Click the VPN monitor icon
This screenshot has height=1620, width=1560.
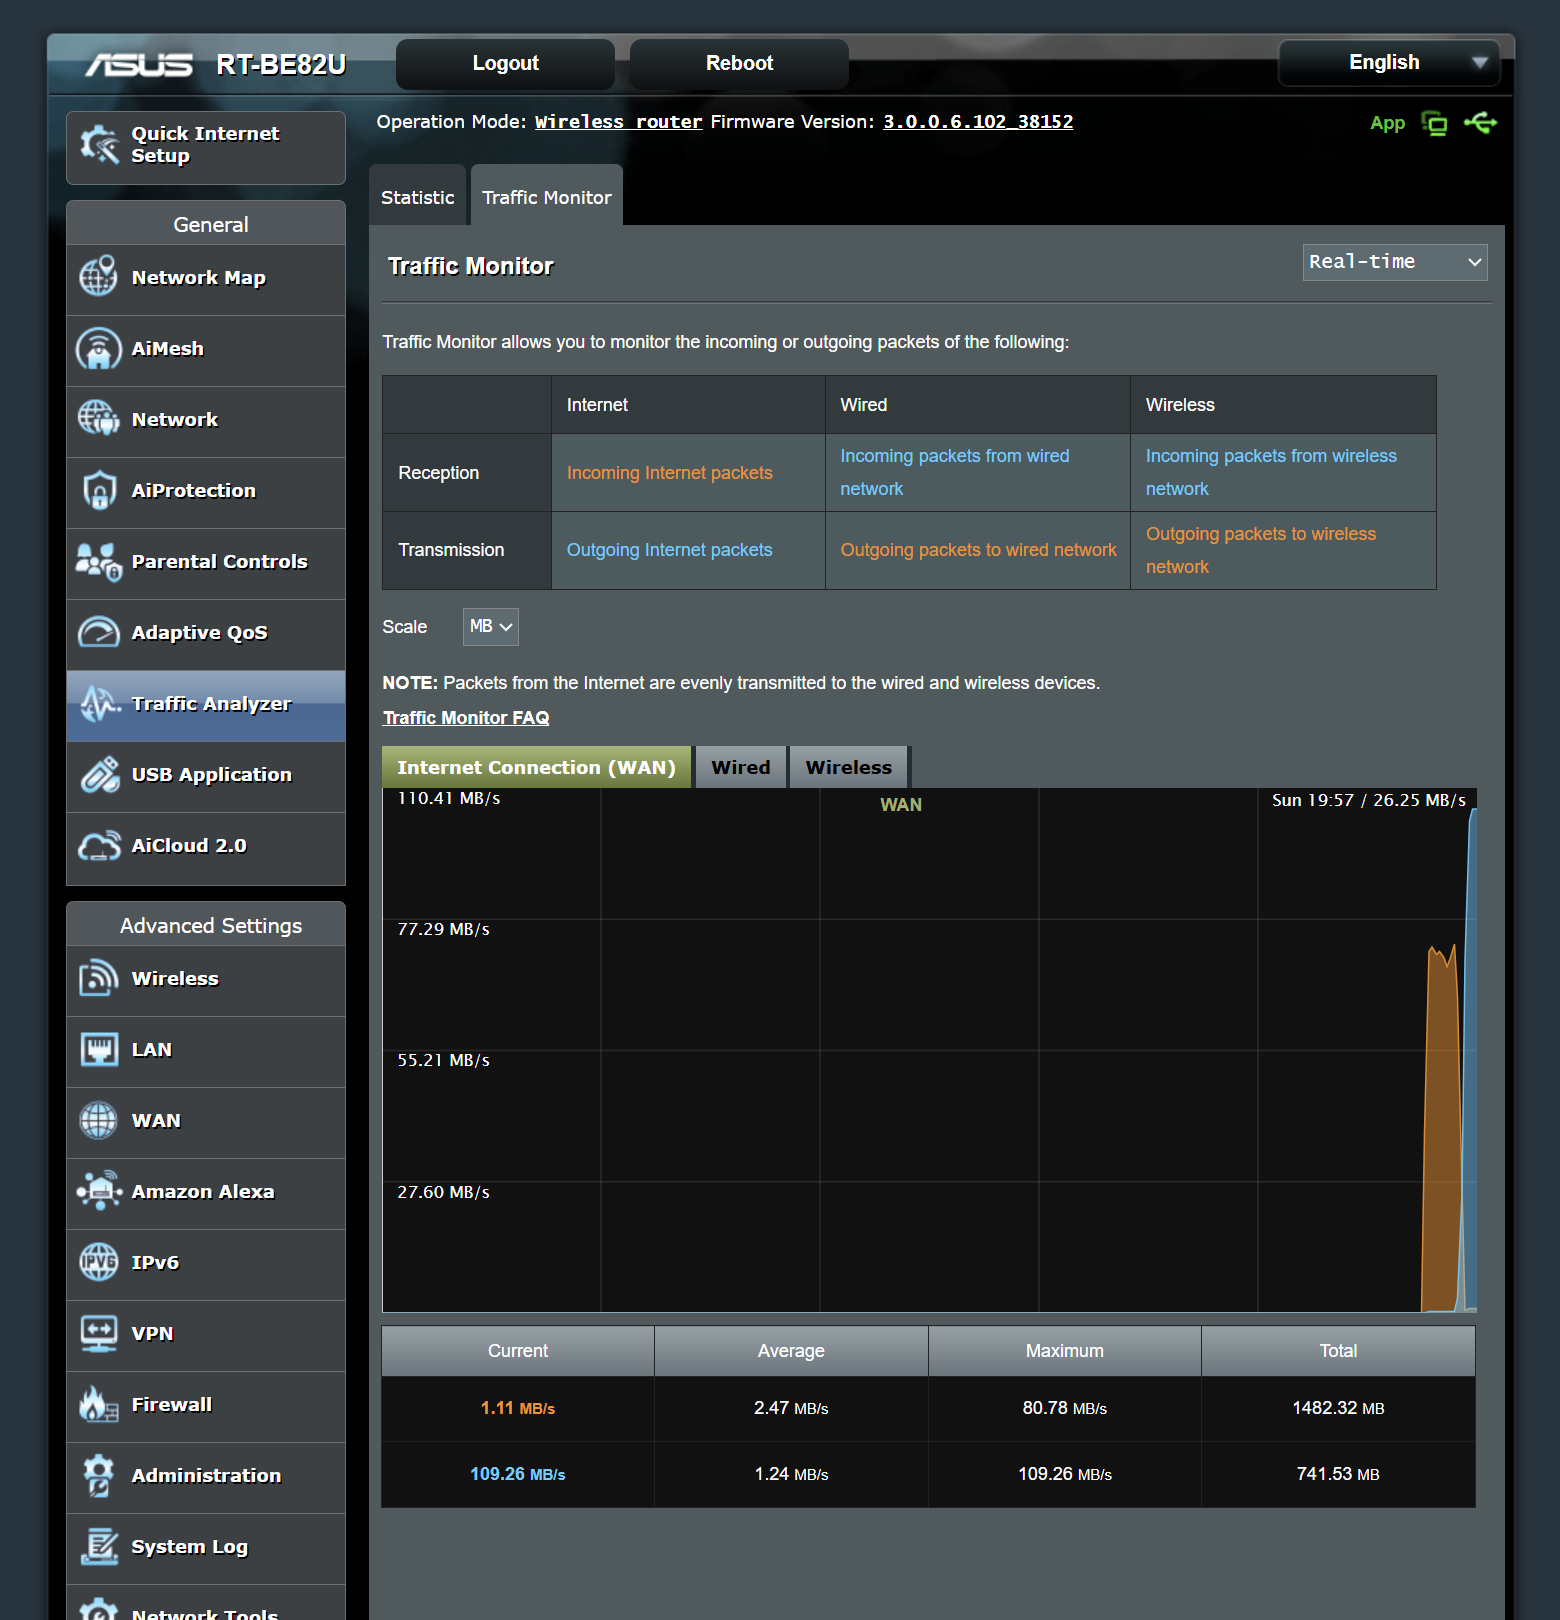point(99,1333)
